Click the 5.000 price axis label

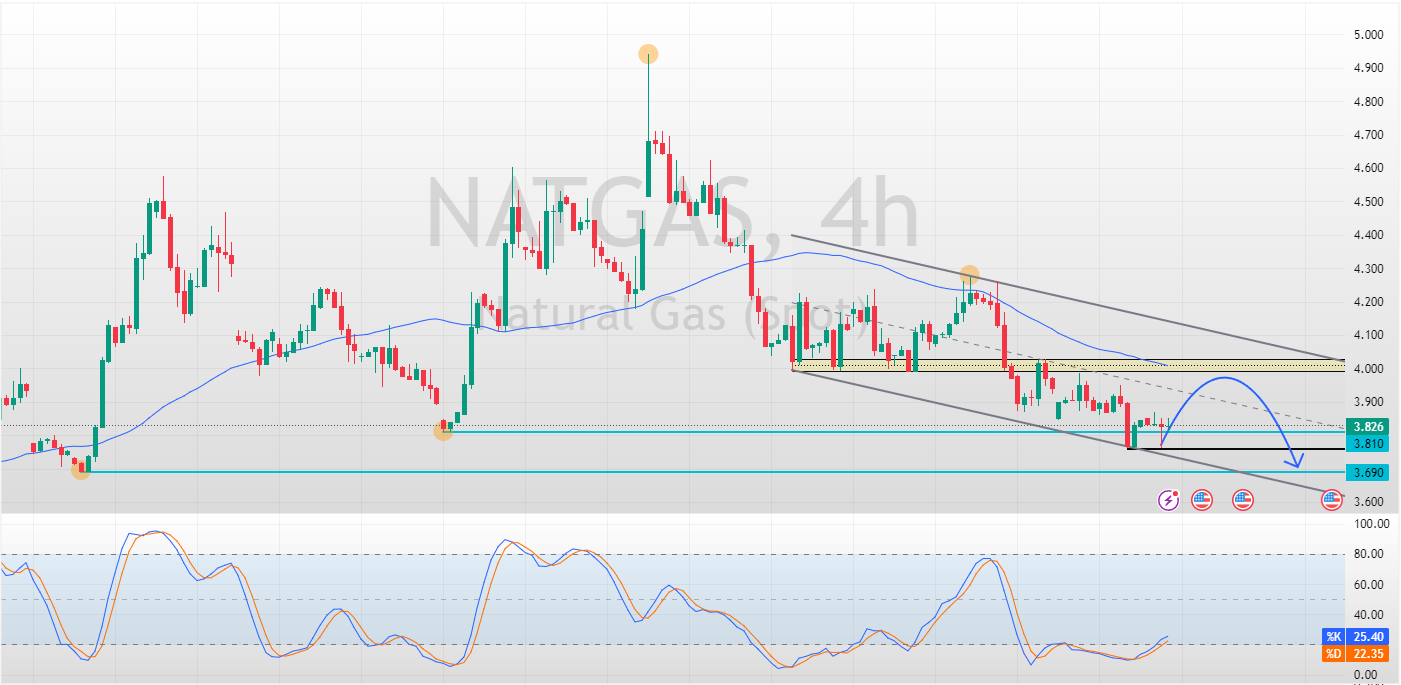tap(1370, 34)
